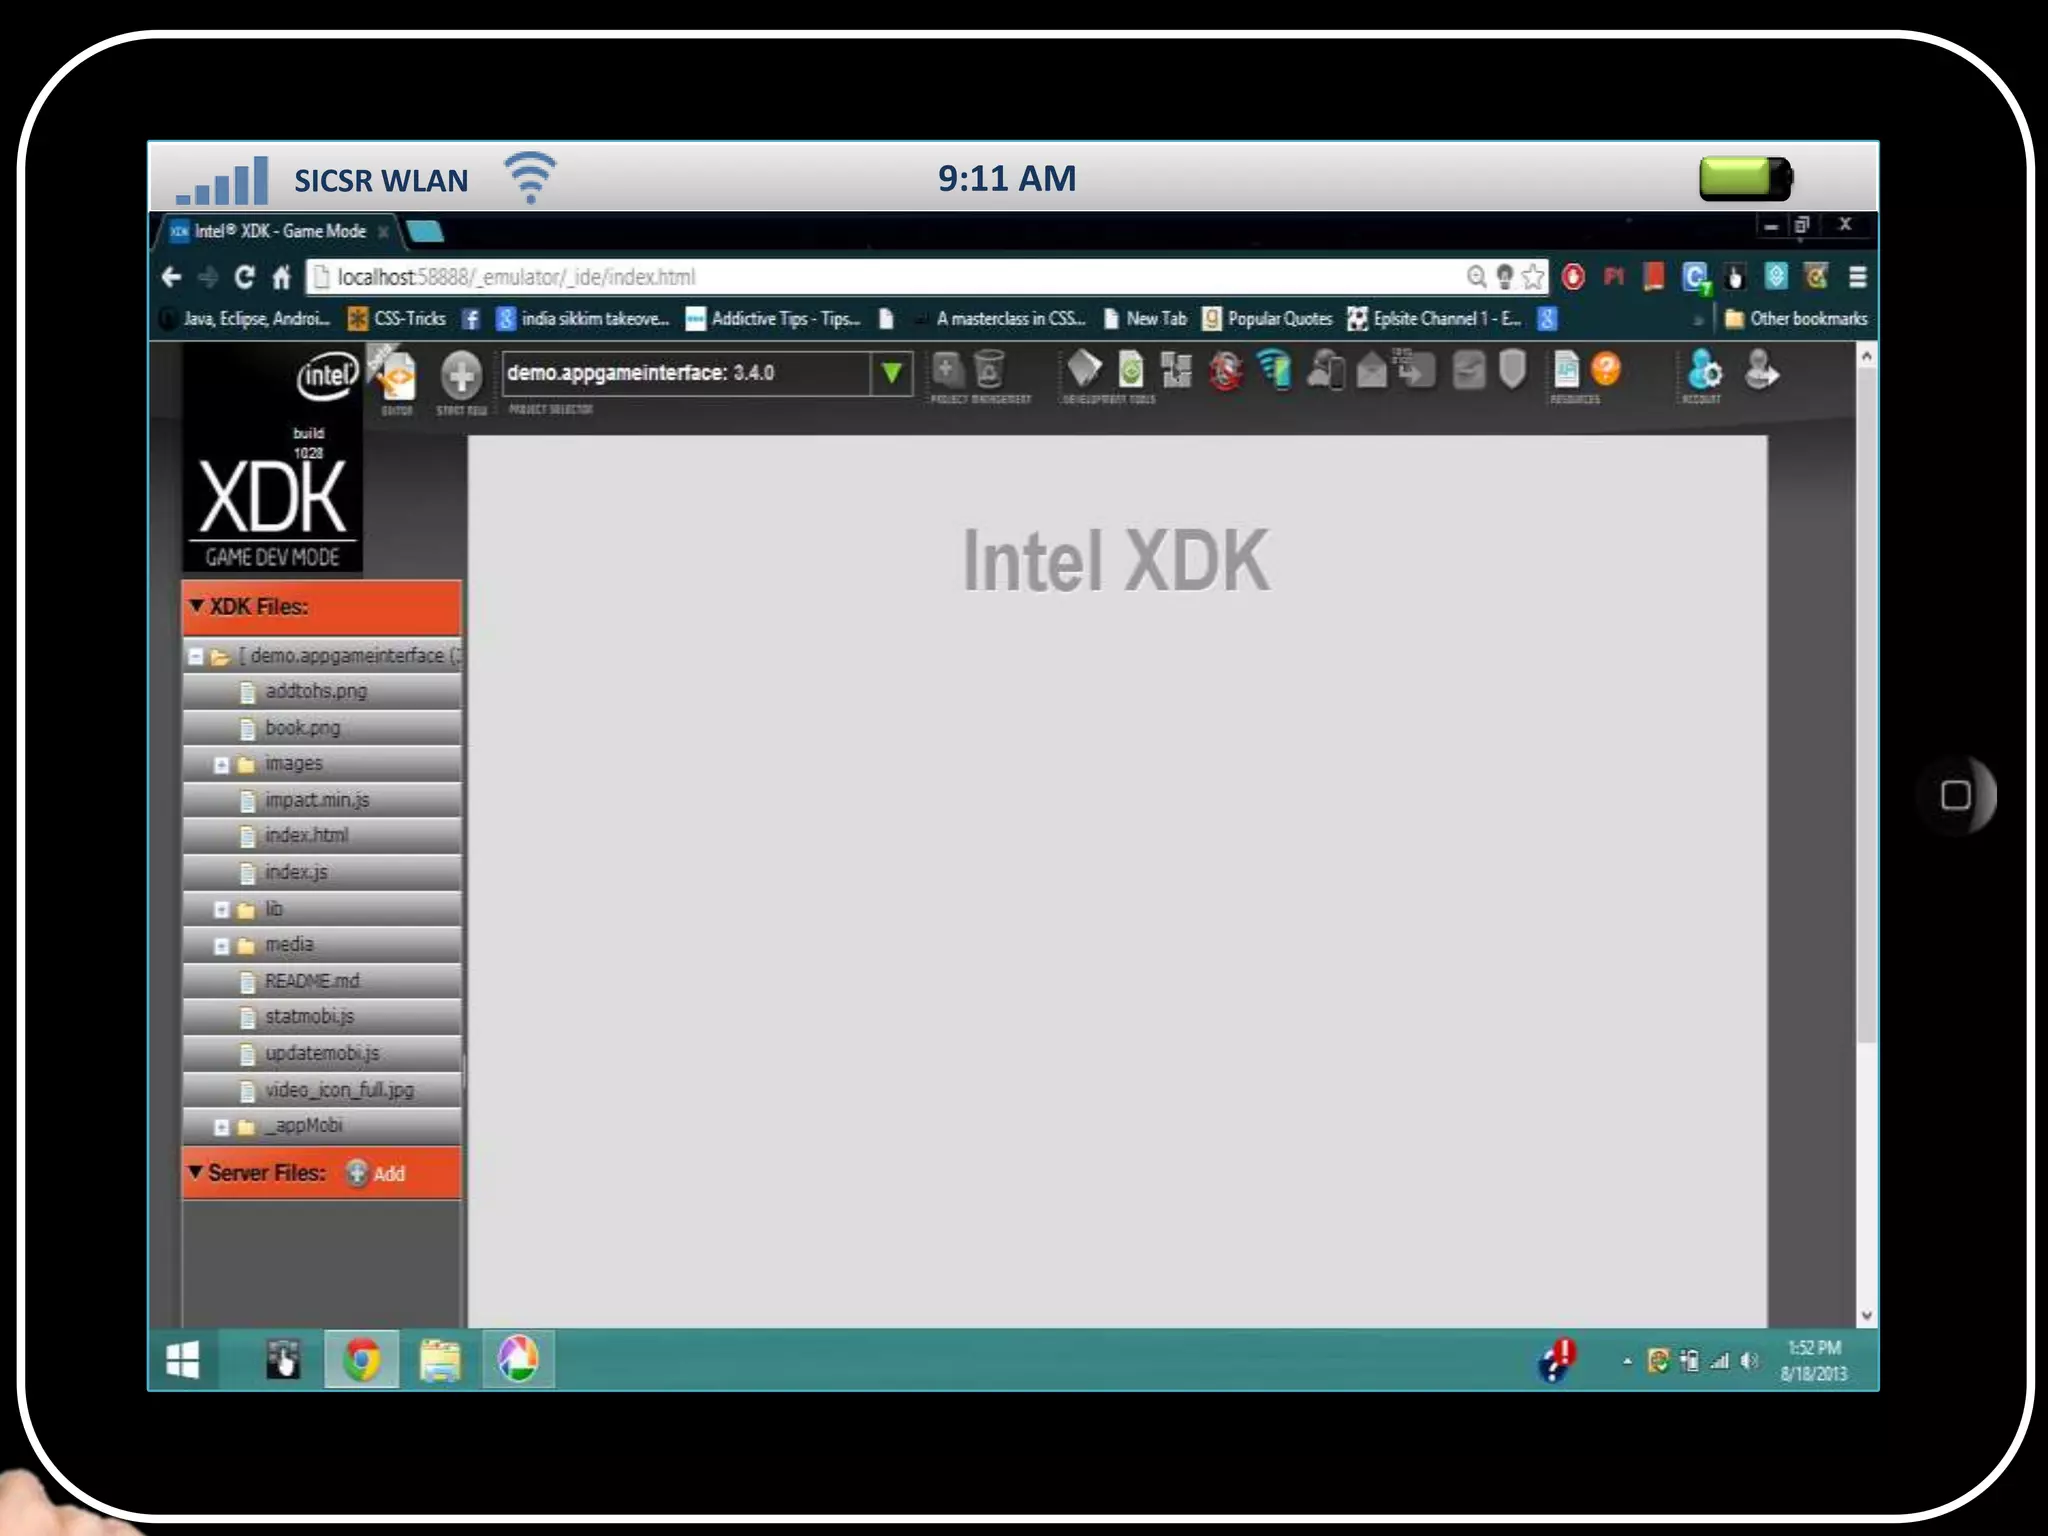
Task: Select addtohs.png in file tree
Action: coord(316,691)
